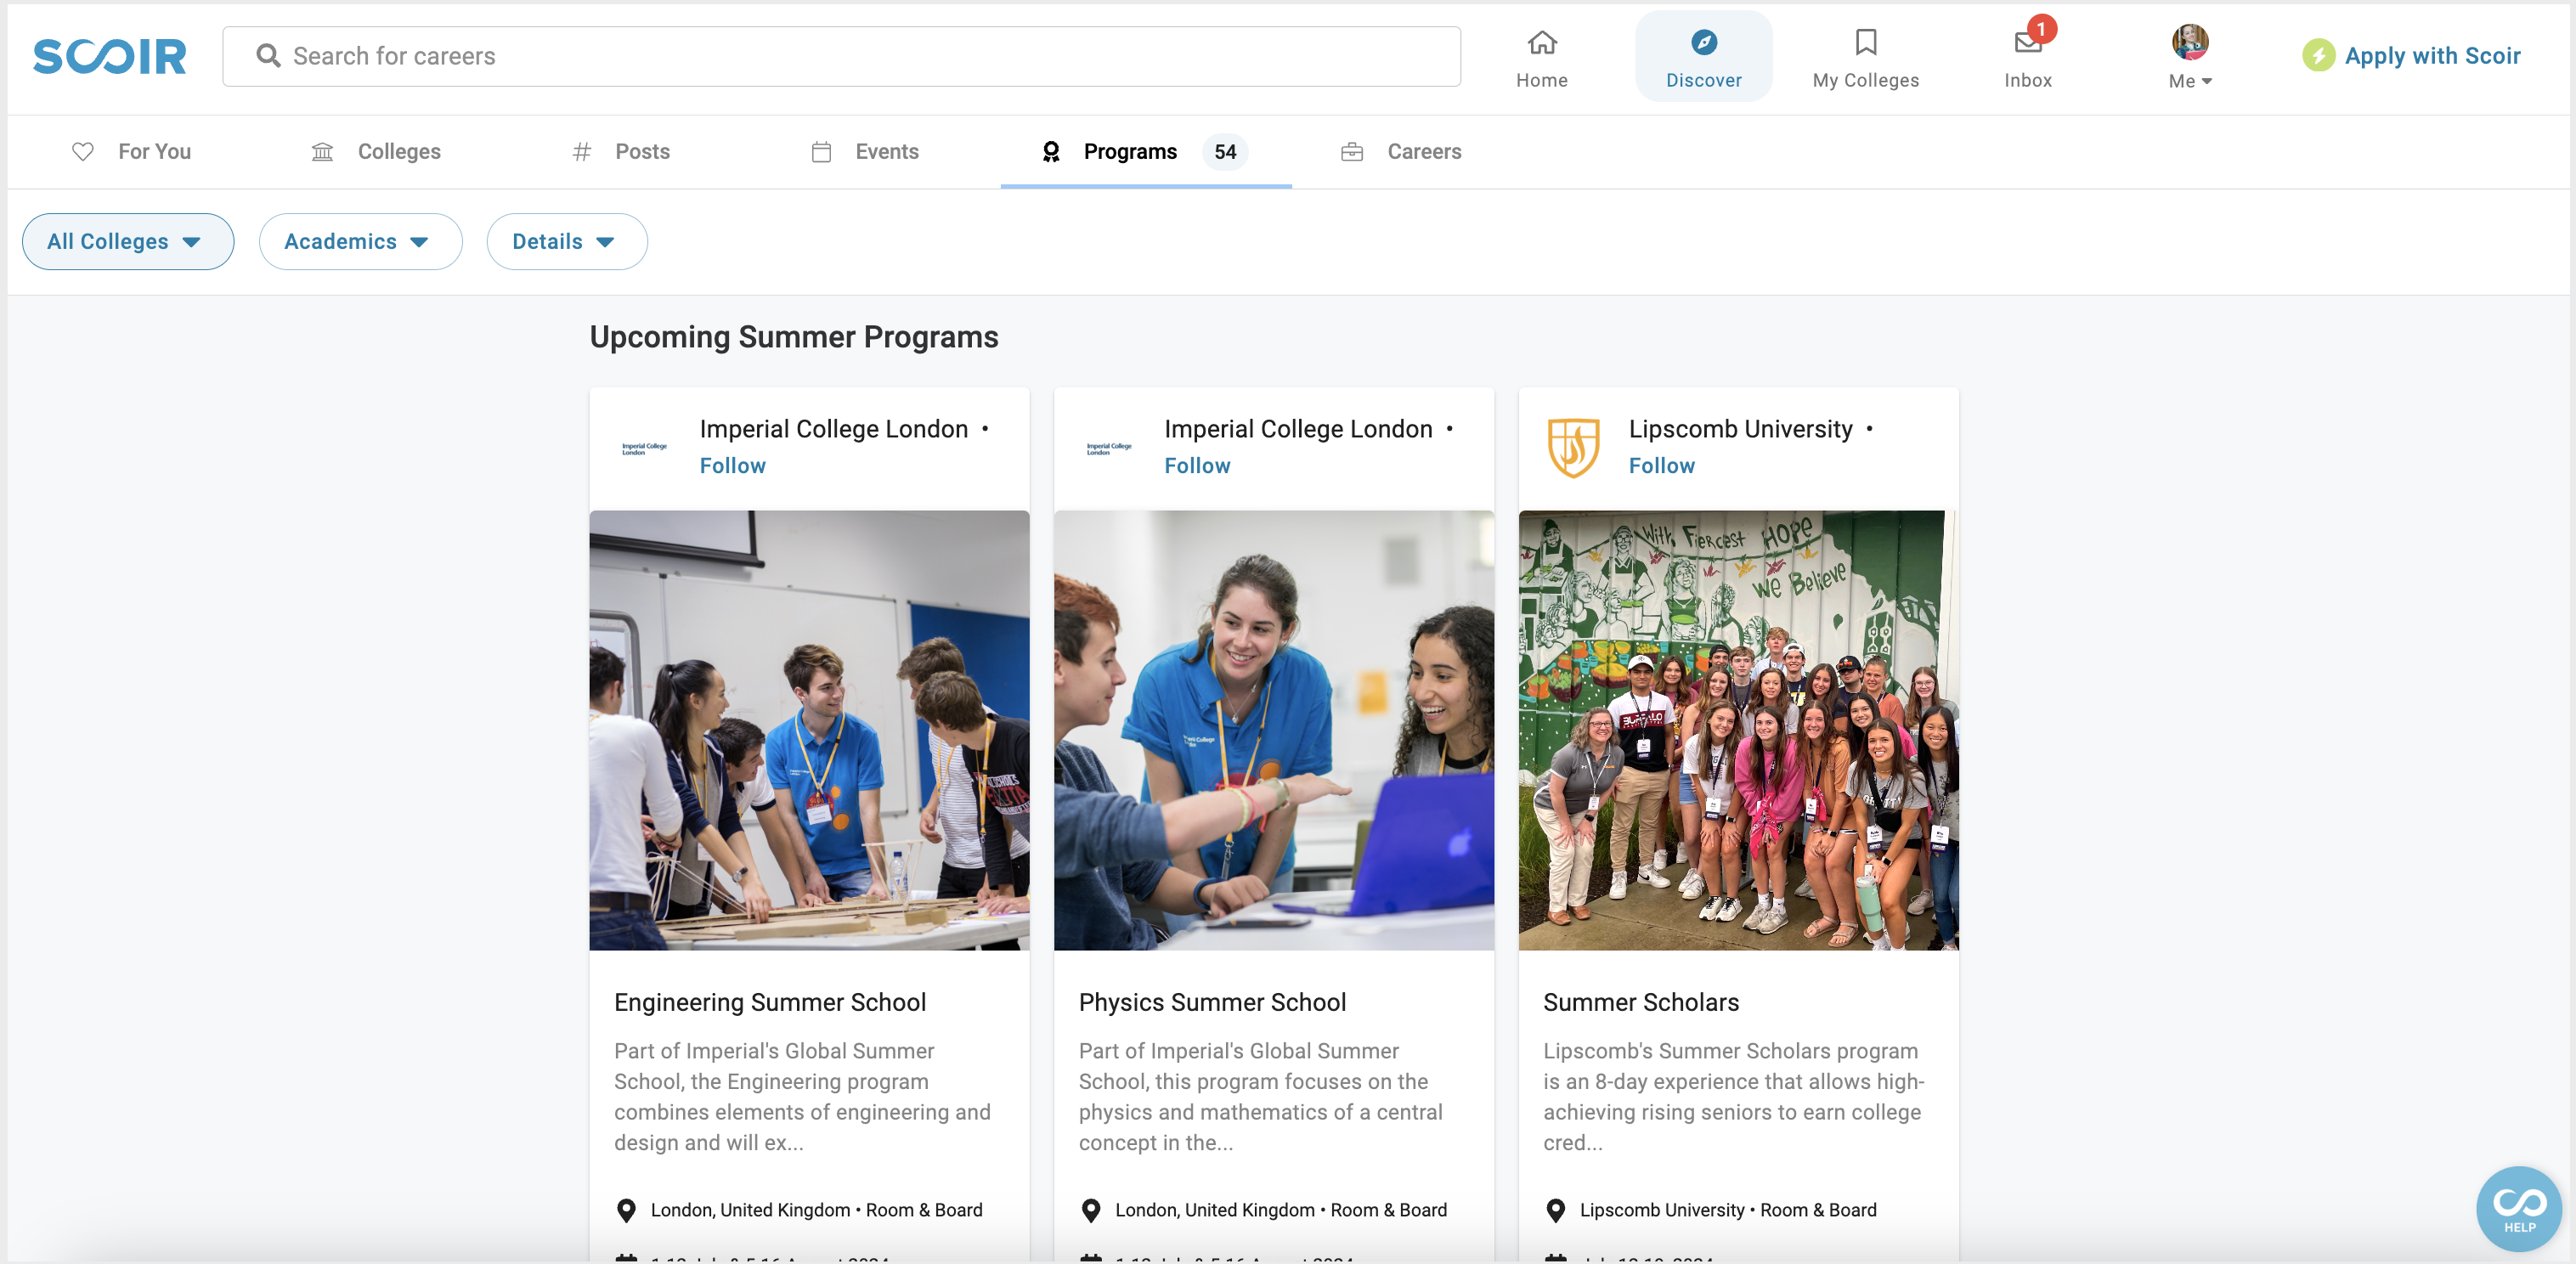The image size is (2576, 1264).
Task: Open the Physics Summer School title
Action: click(x=1212, y=1002)
